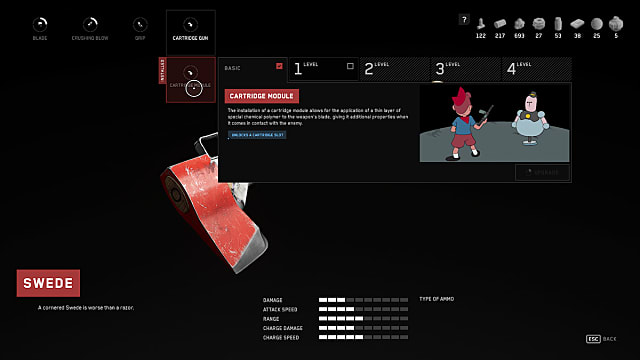Click the cornered Swede flavor text
The image size is (640, 360).
click(86, 307)
